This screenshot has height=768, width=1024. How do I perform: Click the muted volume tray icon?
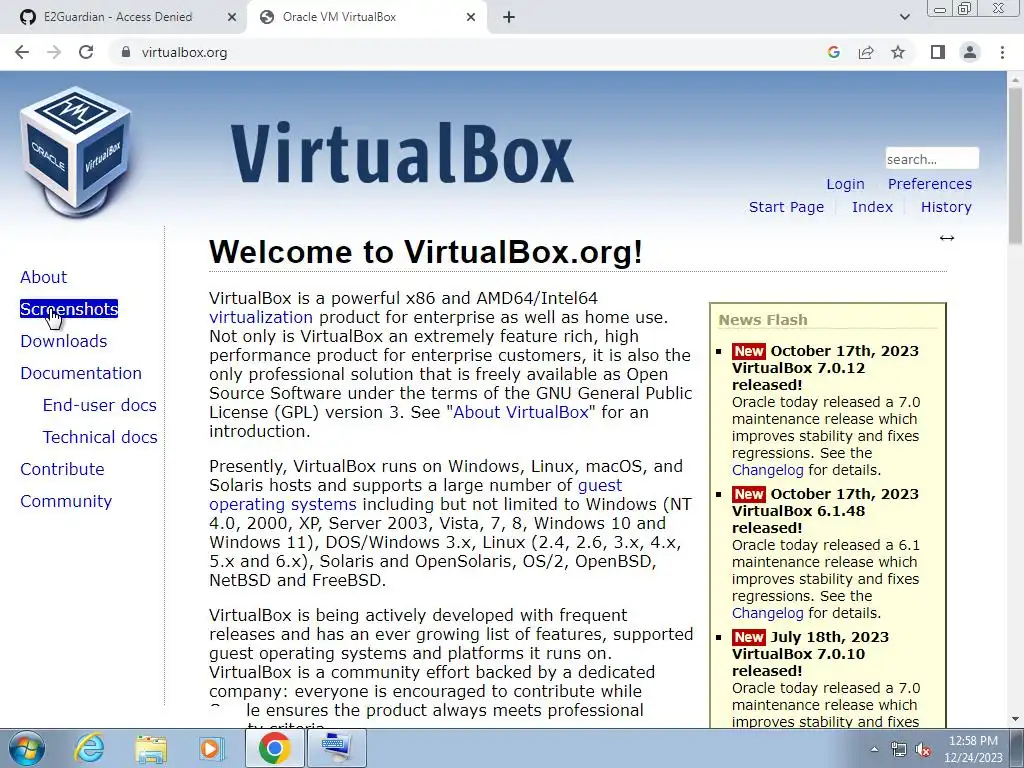(x=923, y=750)
